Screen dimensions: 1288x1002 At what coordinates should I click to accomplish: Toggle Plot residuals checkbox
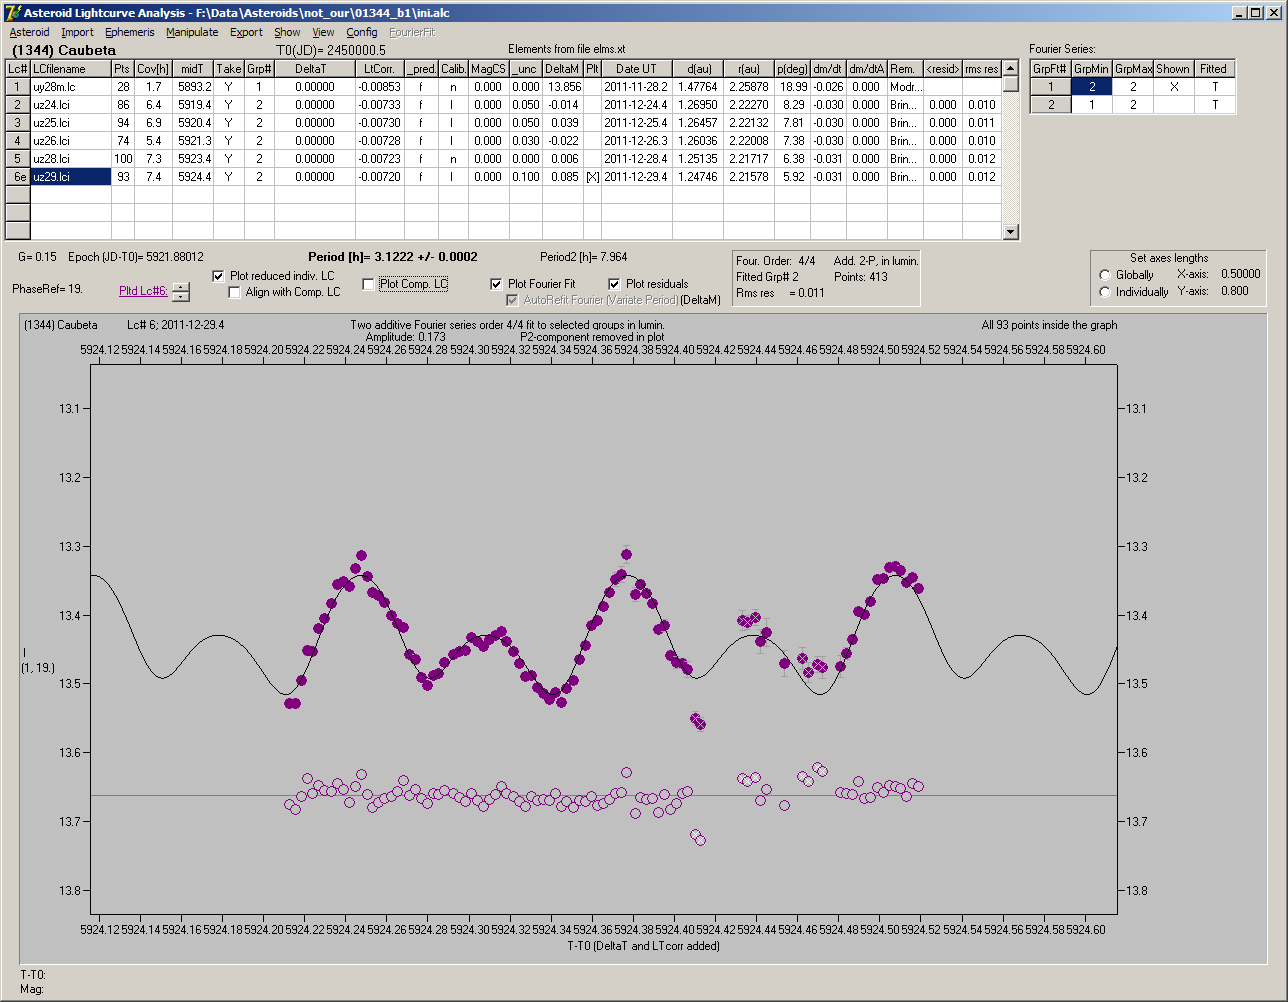(x=614, y=284)
